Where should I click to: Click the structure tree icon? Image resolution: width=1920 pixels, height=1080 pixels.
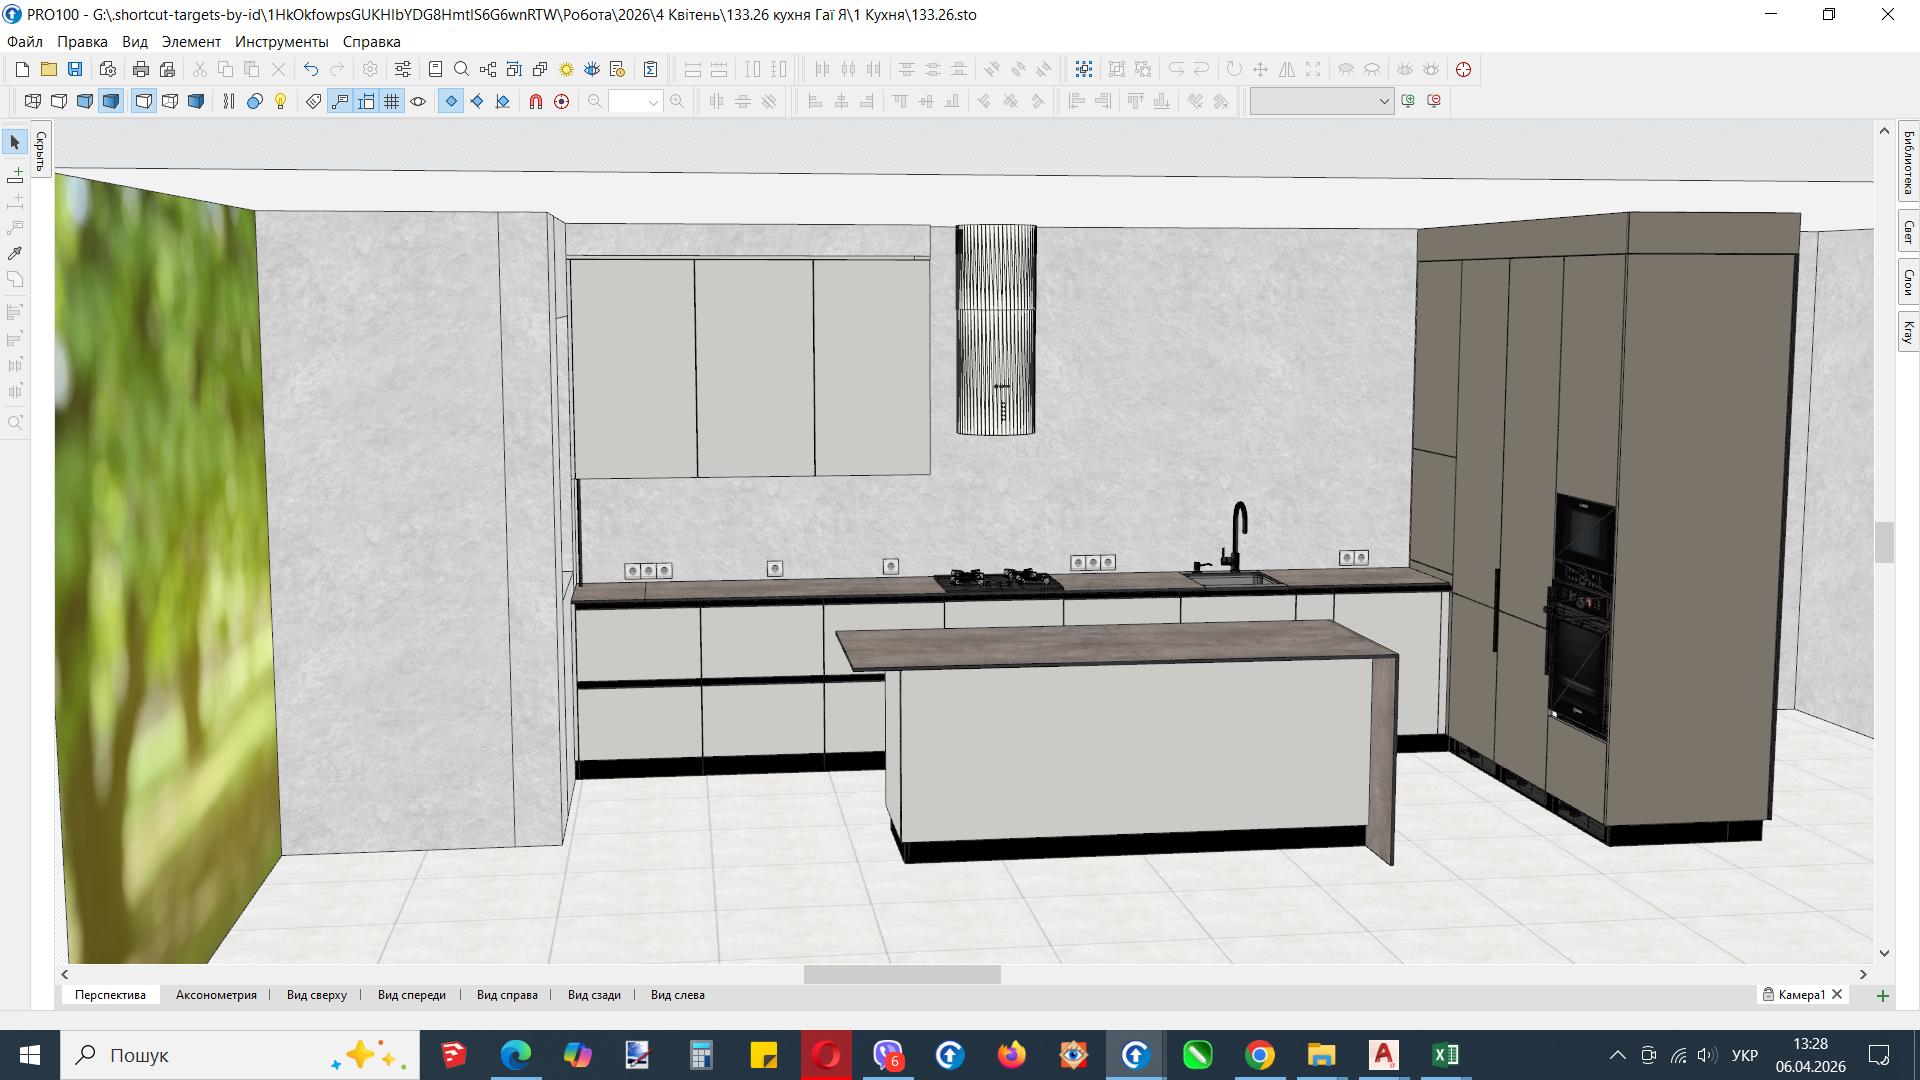(x=488, y=69)
